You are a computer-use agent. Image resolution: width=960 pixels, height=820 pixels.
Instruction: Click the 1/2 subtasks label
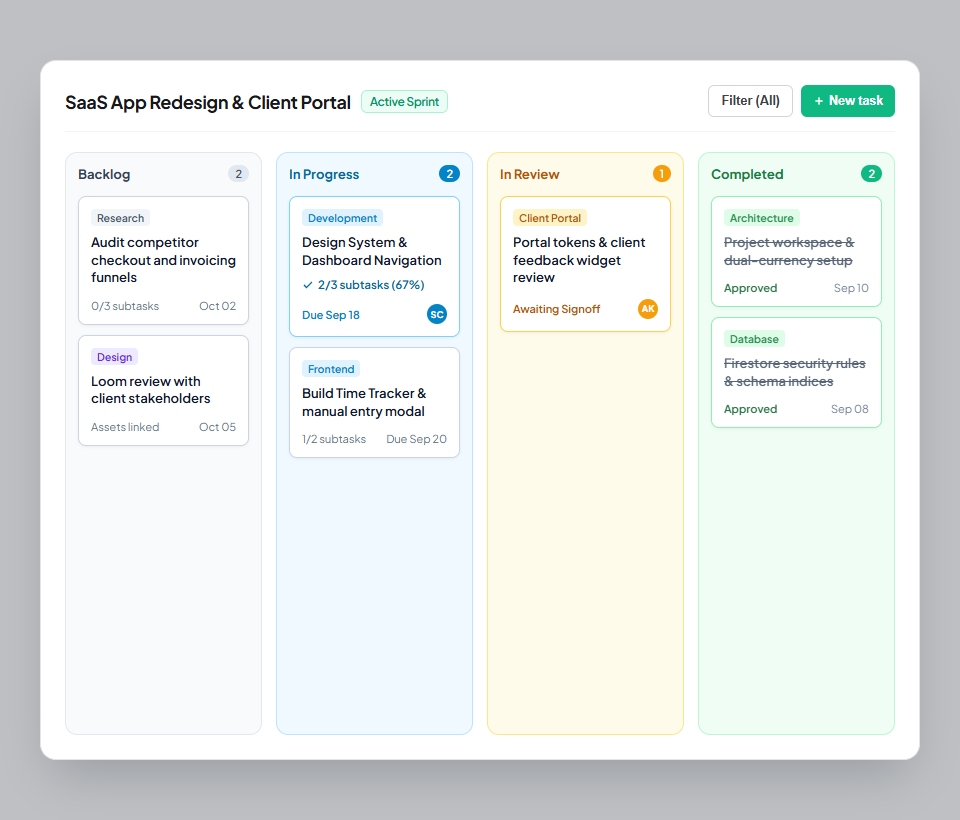click(334, 439)
